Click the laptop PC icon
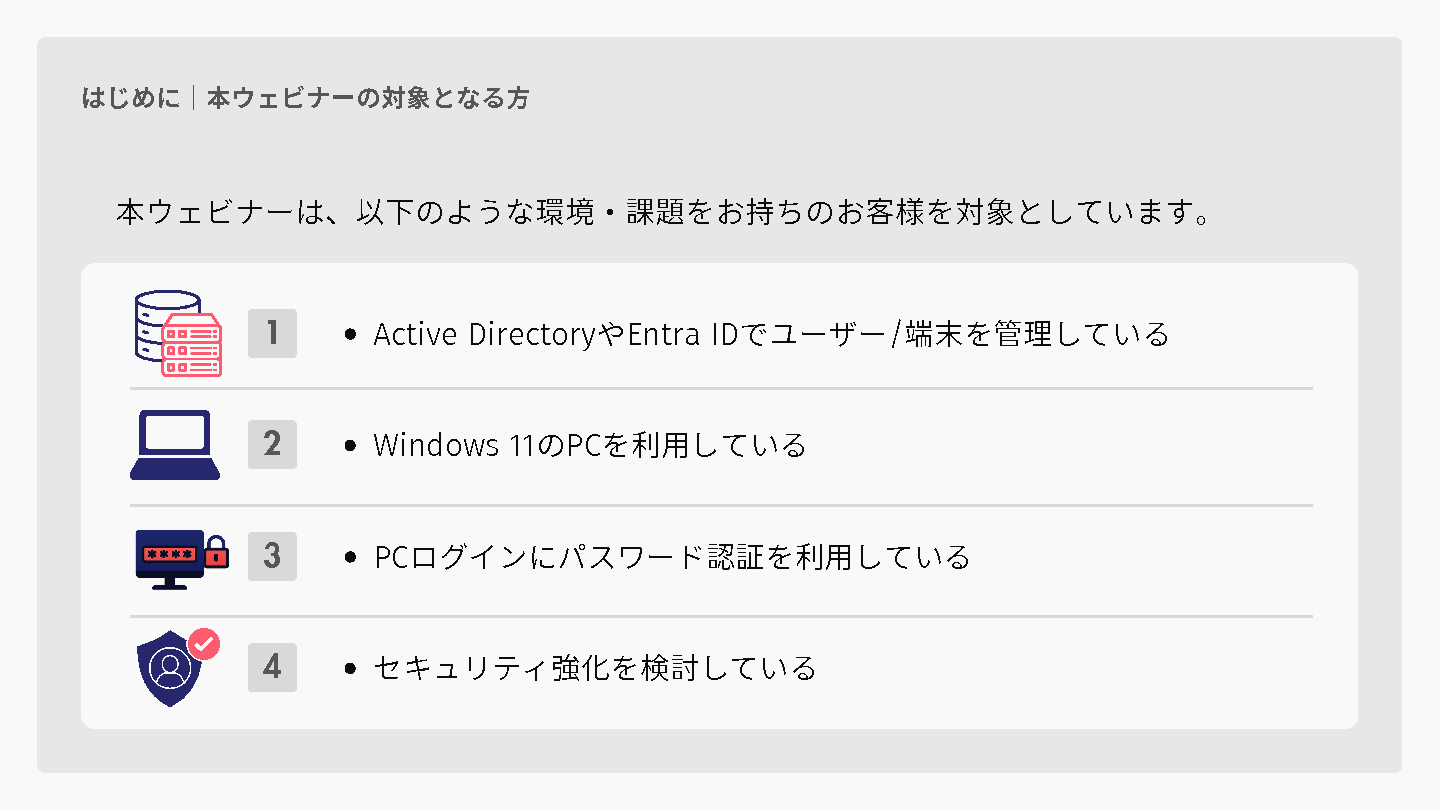Screen dimensions: 1440x810 (175, 445)
